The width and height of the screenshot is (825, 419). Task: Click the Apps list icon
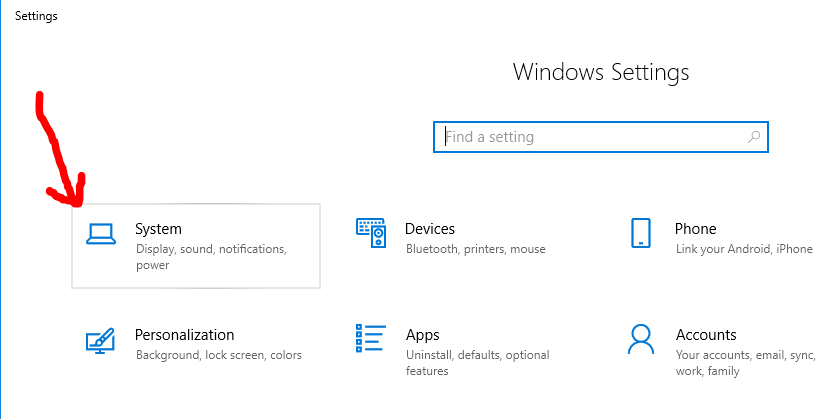(371, 340)
